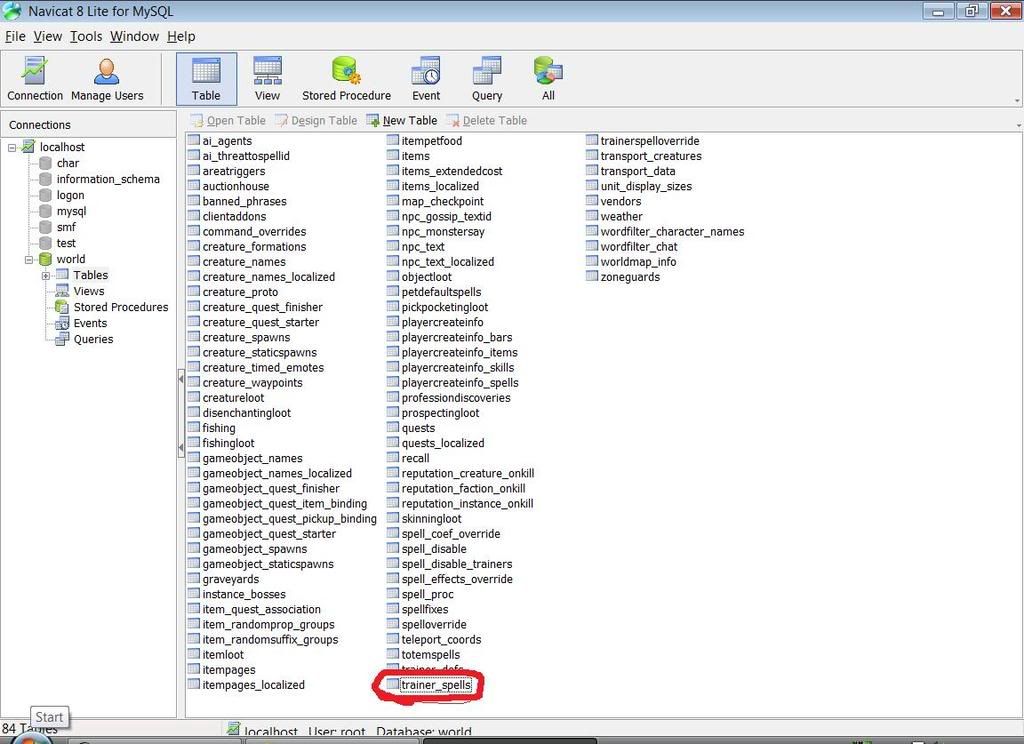Click Open Table action

pyautogui.click(x=228, y=120)
